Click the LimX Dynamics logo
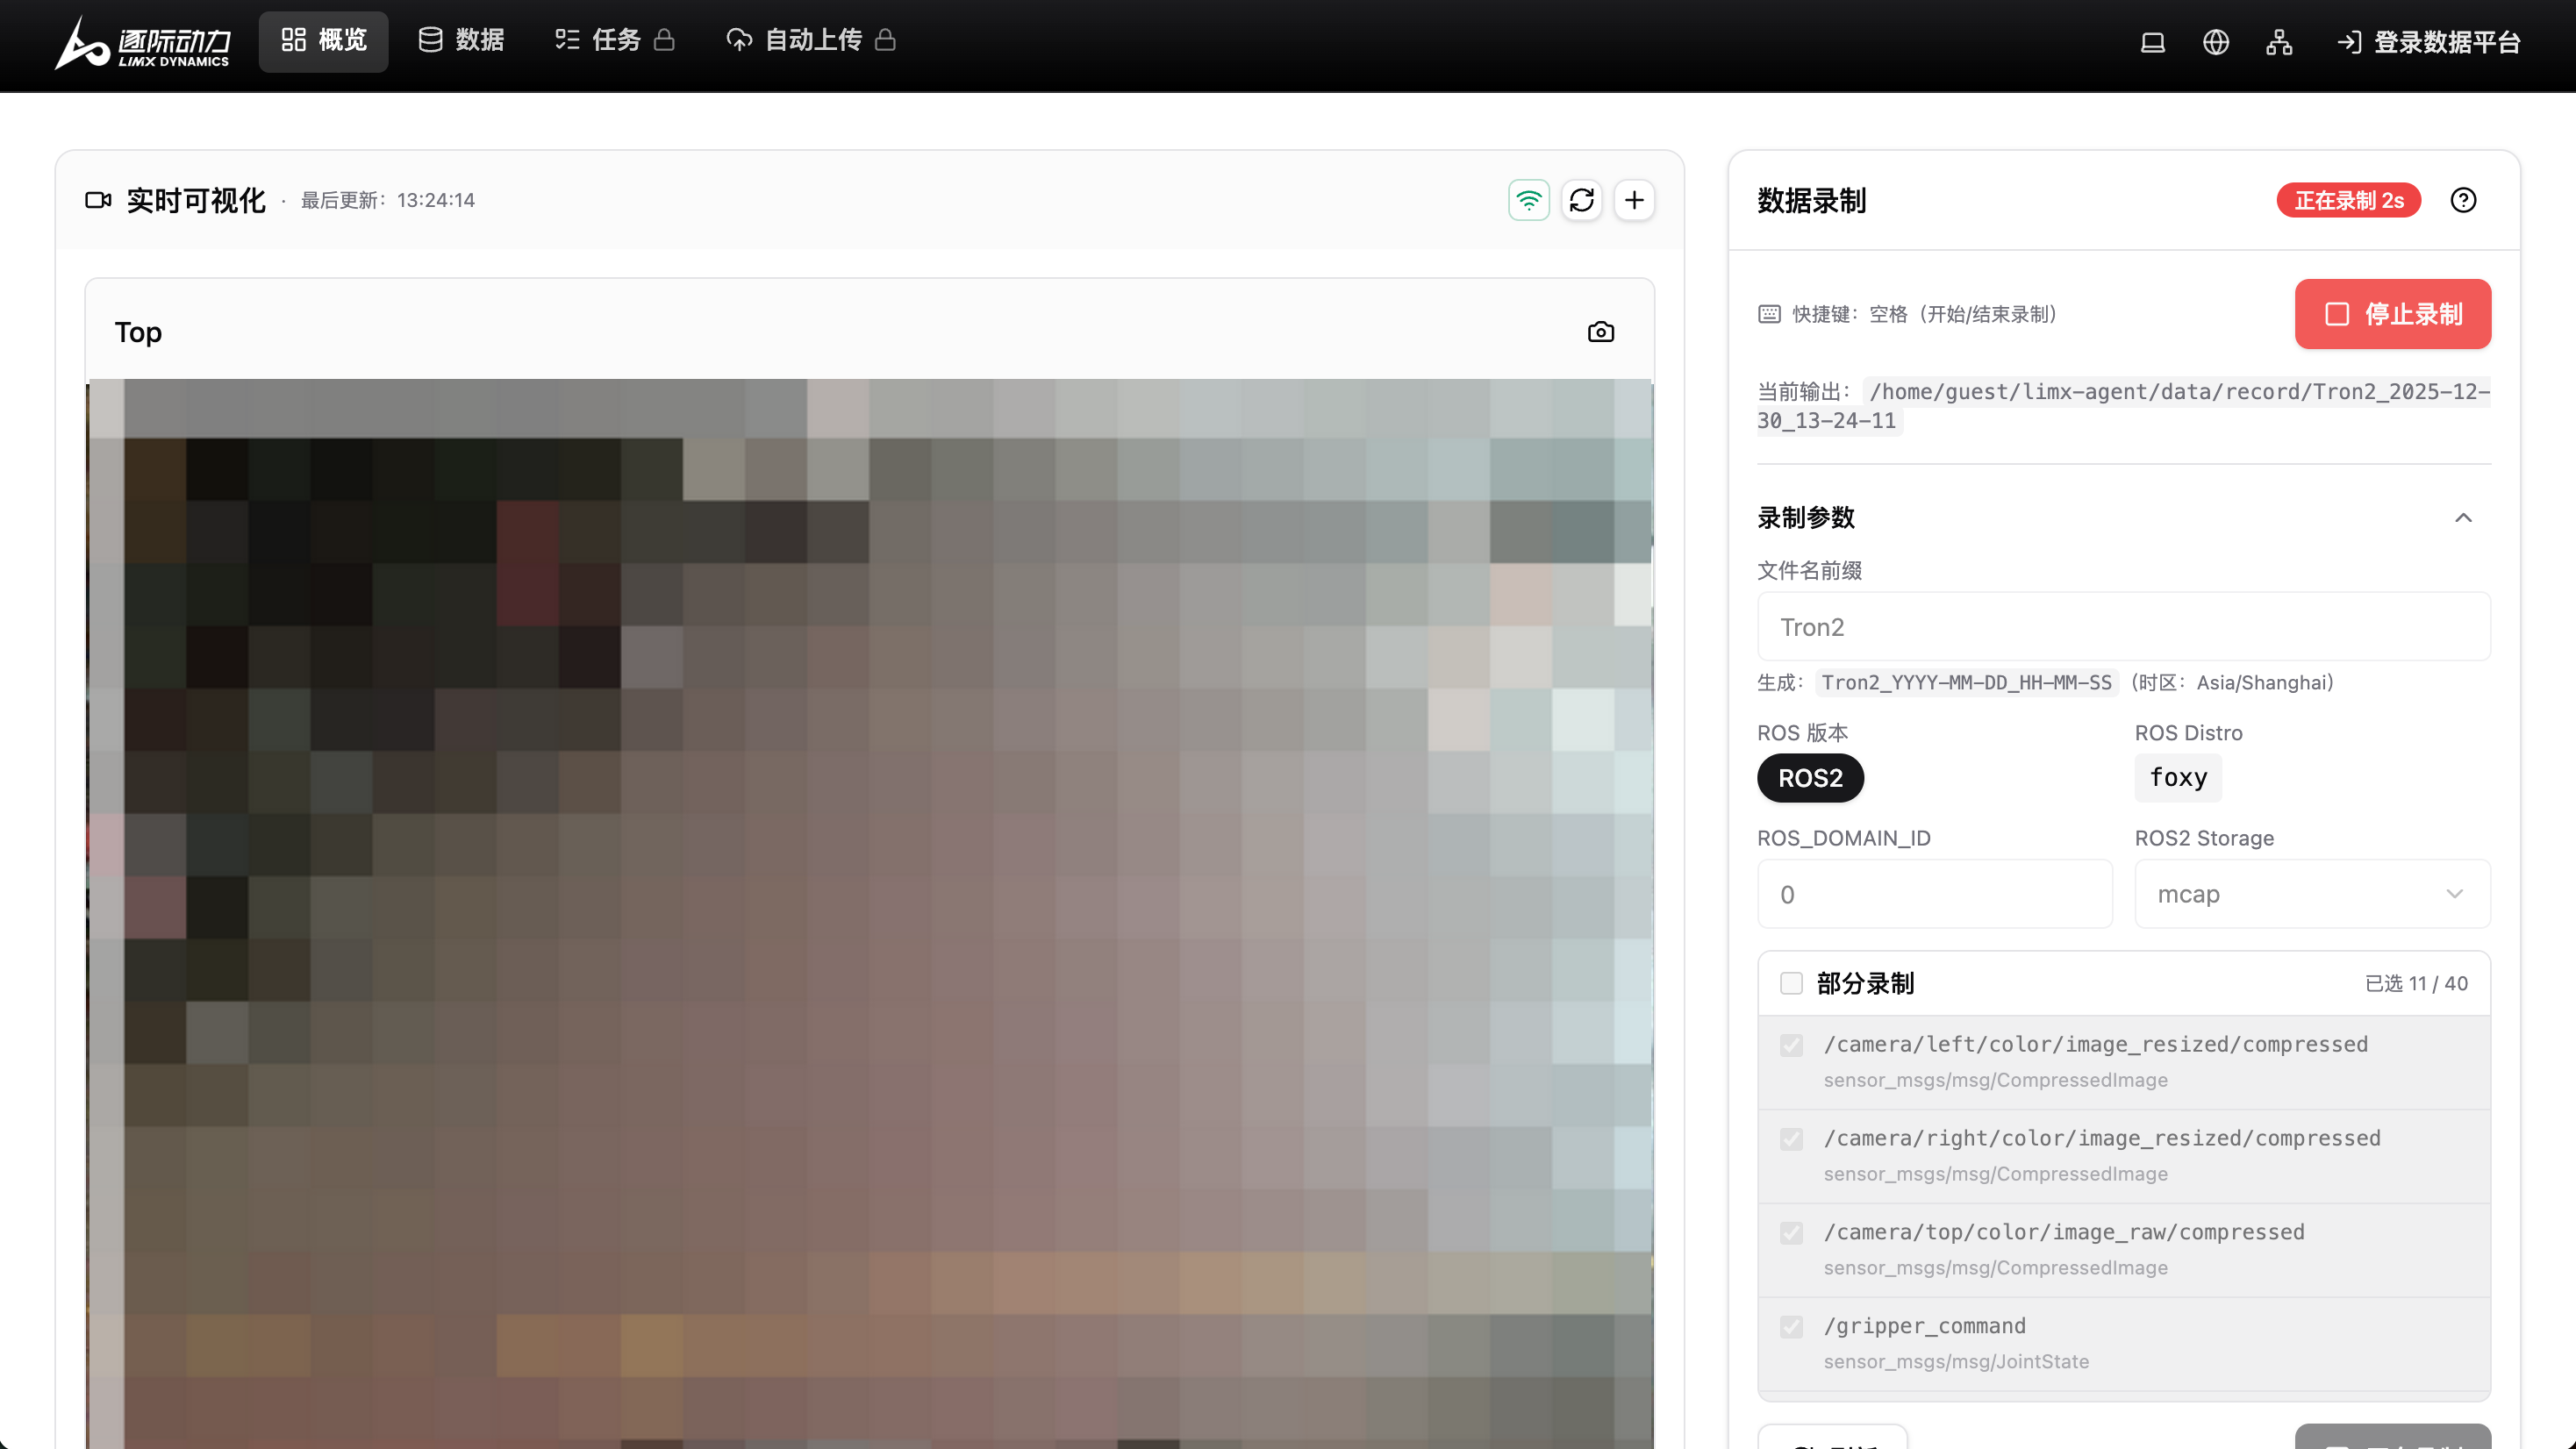2576x1449 pixels. (142, 42)
